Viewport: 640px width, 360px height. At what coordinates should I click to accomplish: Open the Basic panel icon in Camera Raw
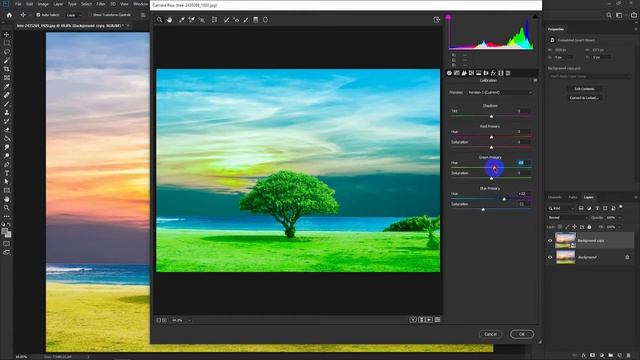pyautogui.click(x=449, y=73)
